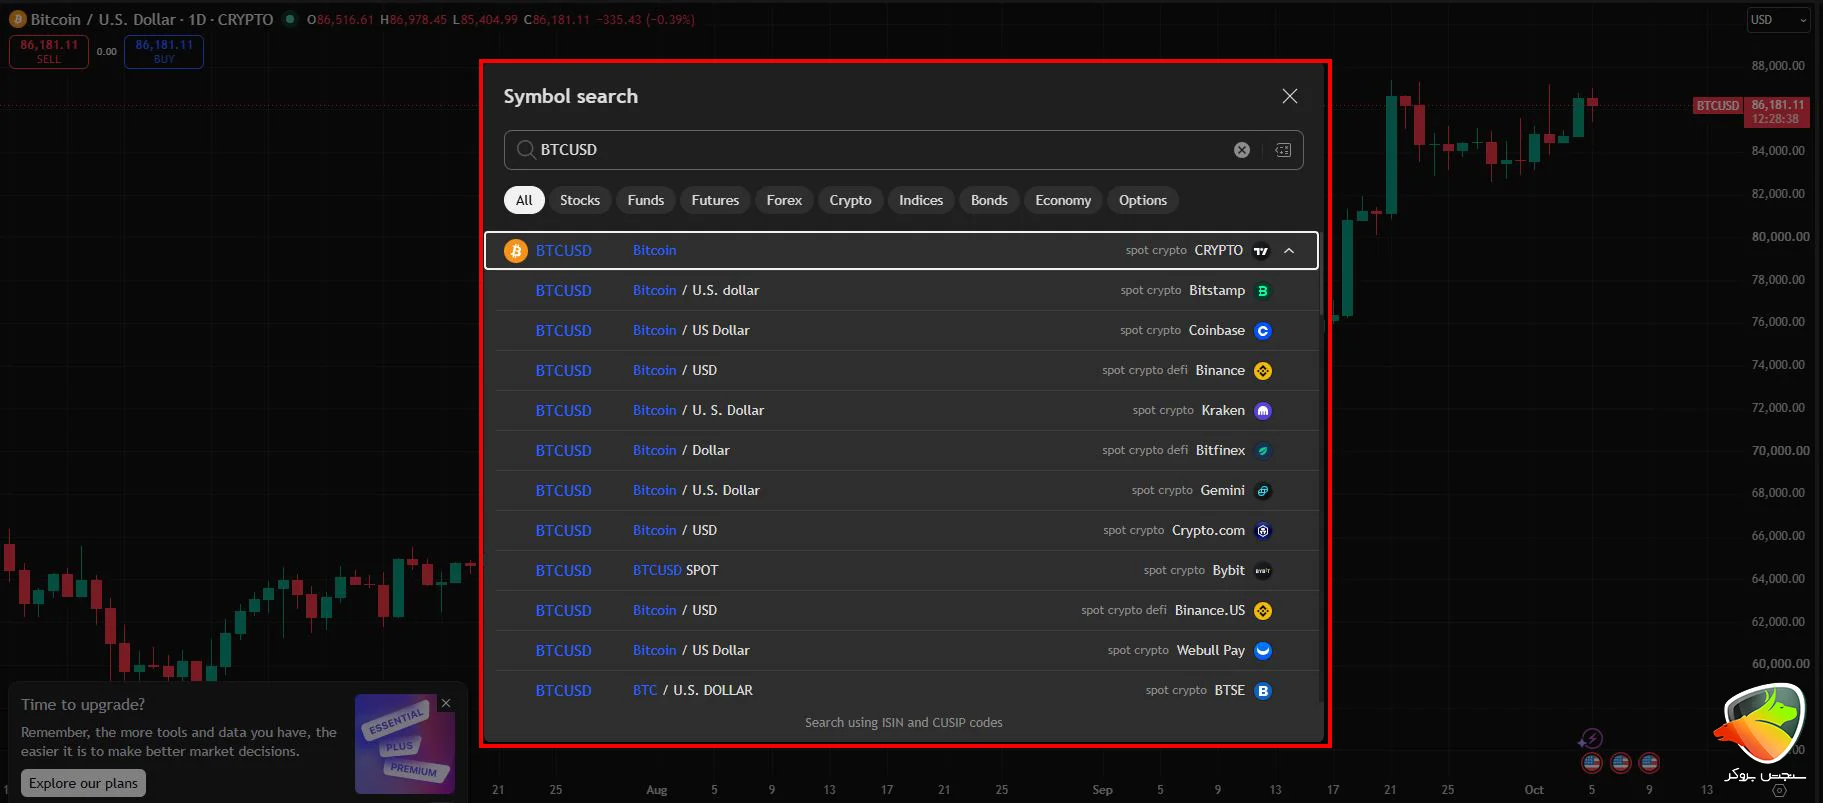
Task: Click the Crypto.com exchange icon
Action: coord(1263,531)
